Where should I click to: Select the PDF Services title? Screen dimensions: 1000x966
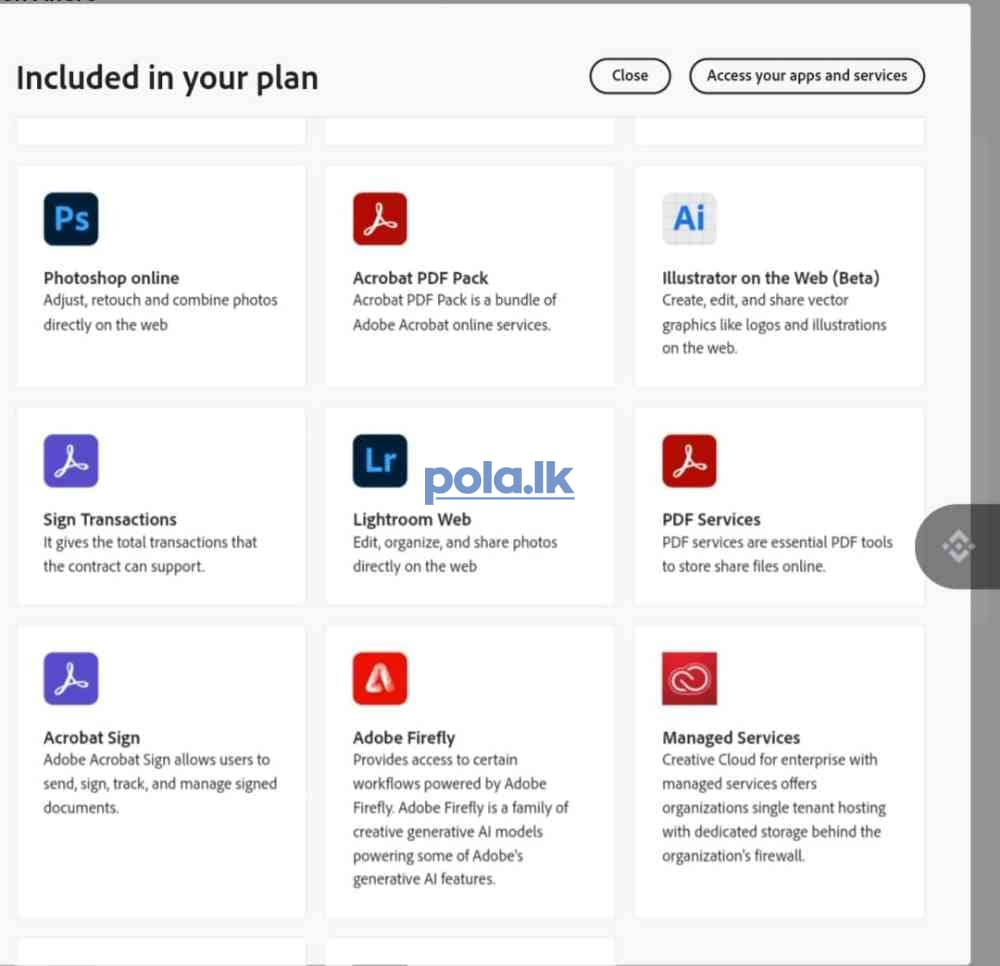(x=711, y=520)
